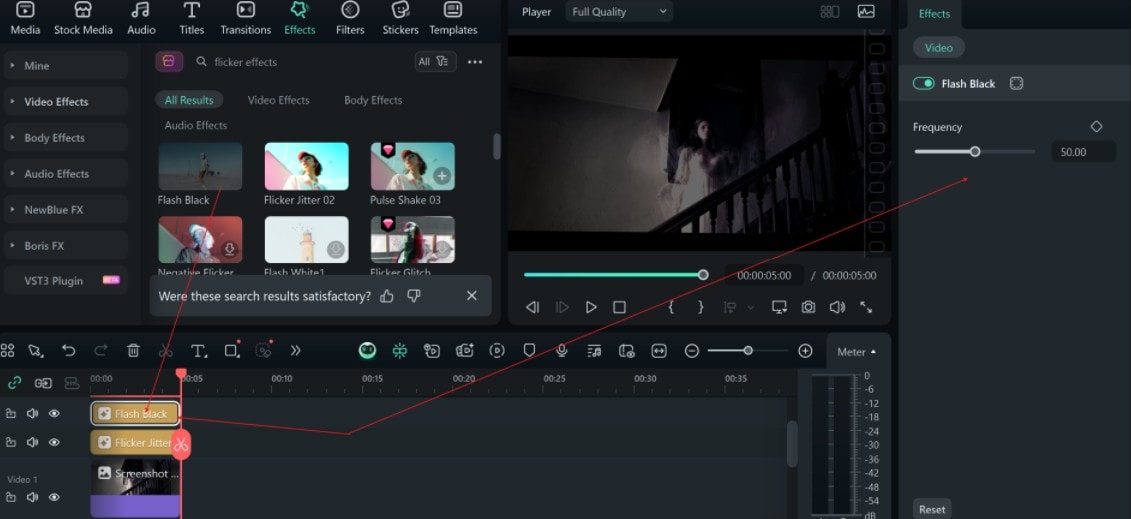Expand Audio Effects in sidebar
Screen dimensions: 1131x519
[65, 174]
